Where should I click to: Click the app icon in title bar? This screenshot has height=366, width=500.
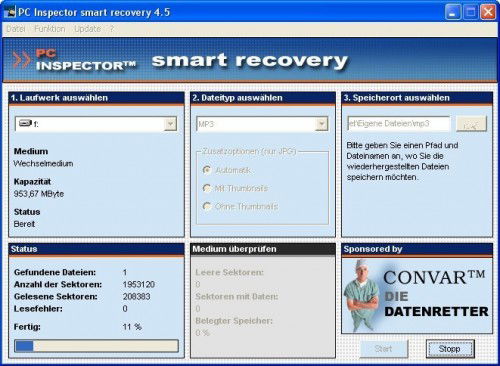click(x=10, y=13)
